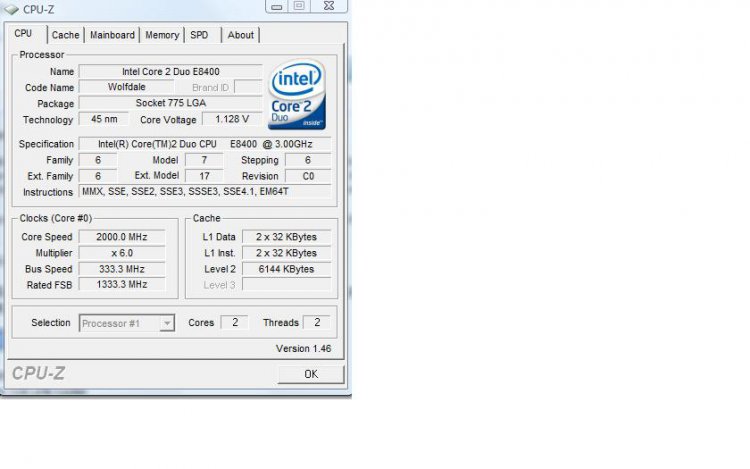Open the About tab
The image size is (750, 469).
pyautogui.click(x=241, y=35)
